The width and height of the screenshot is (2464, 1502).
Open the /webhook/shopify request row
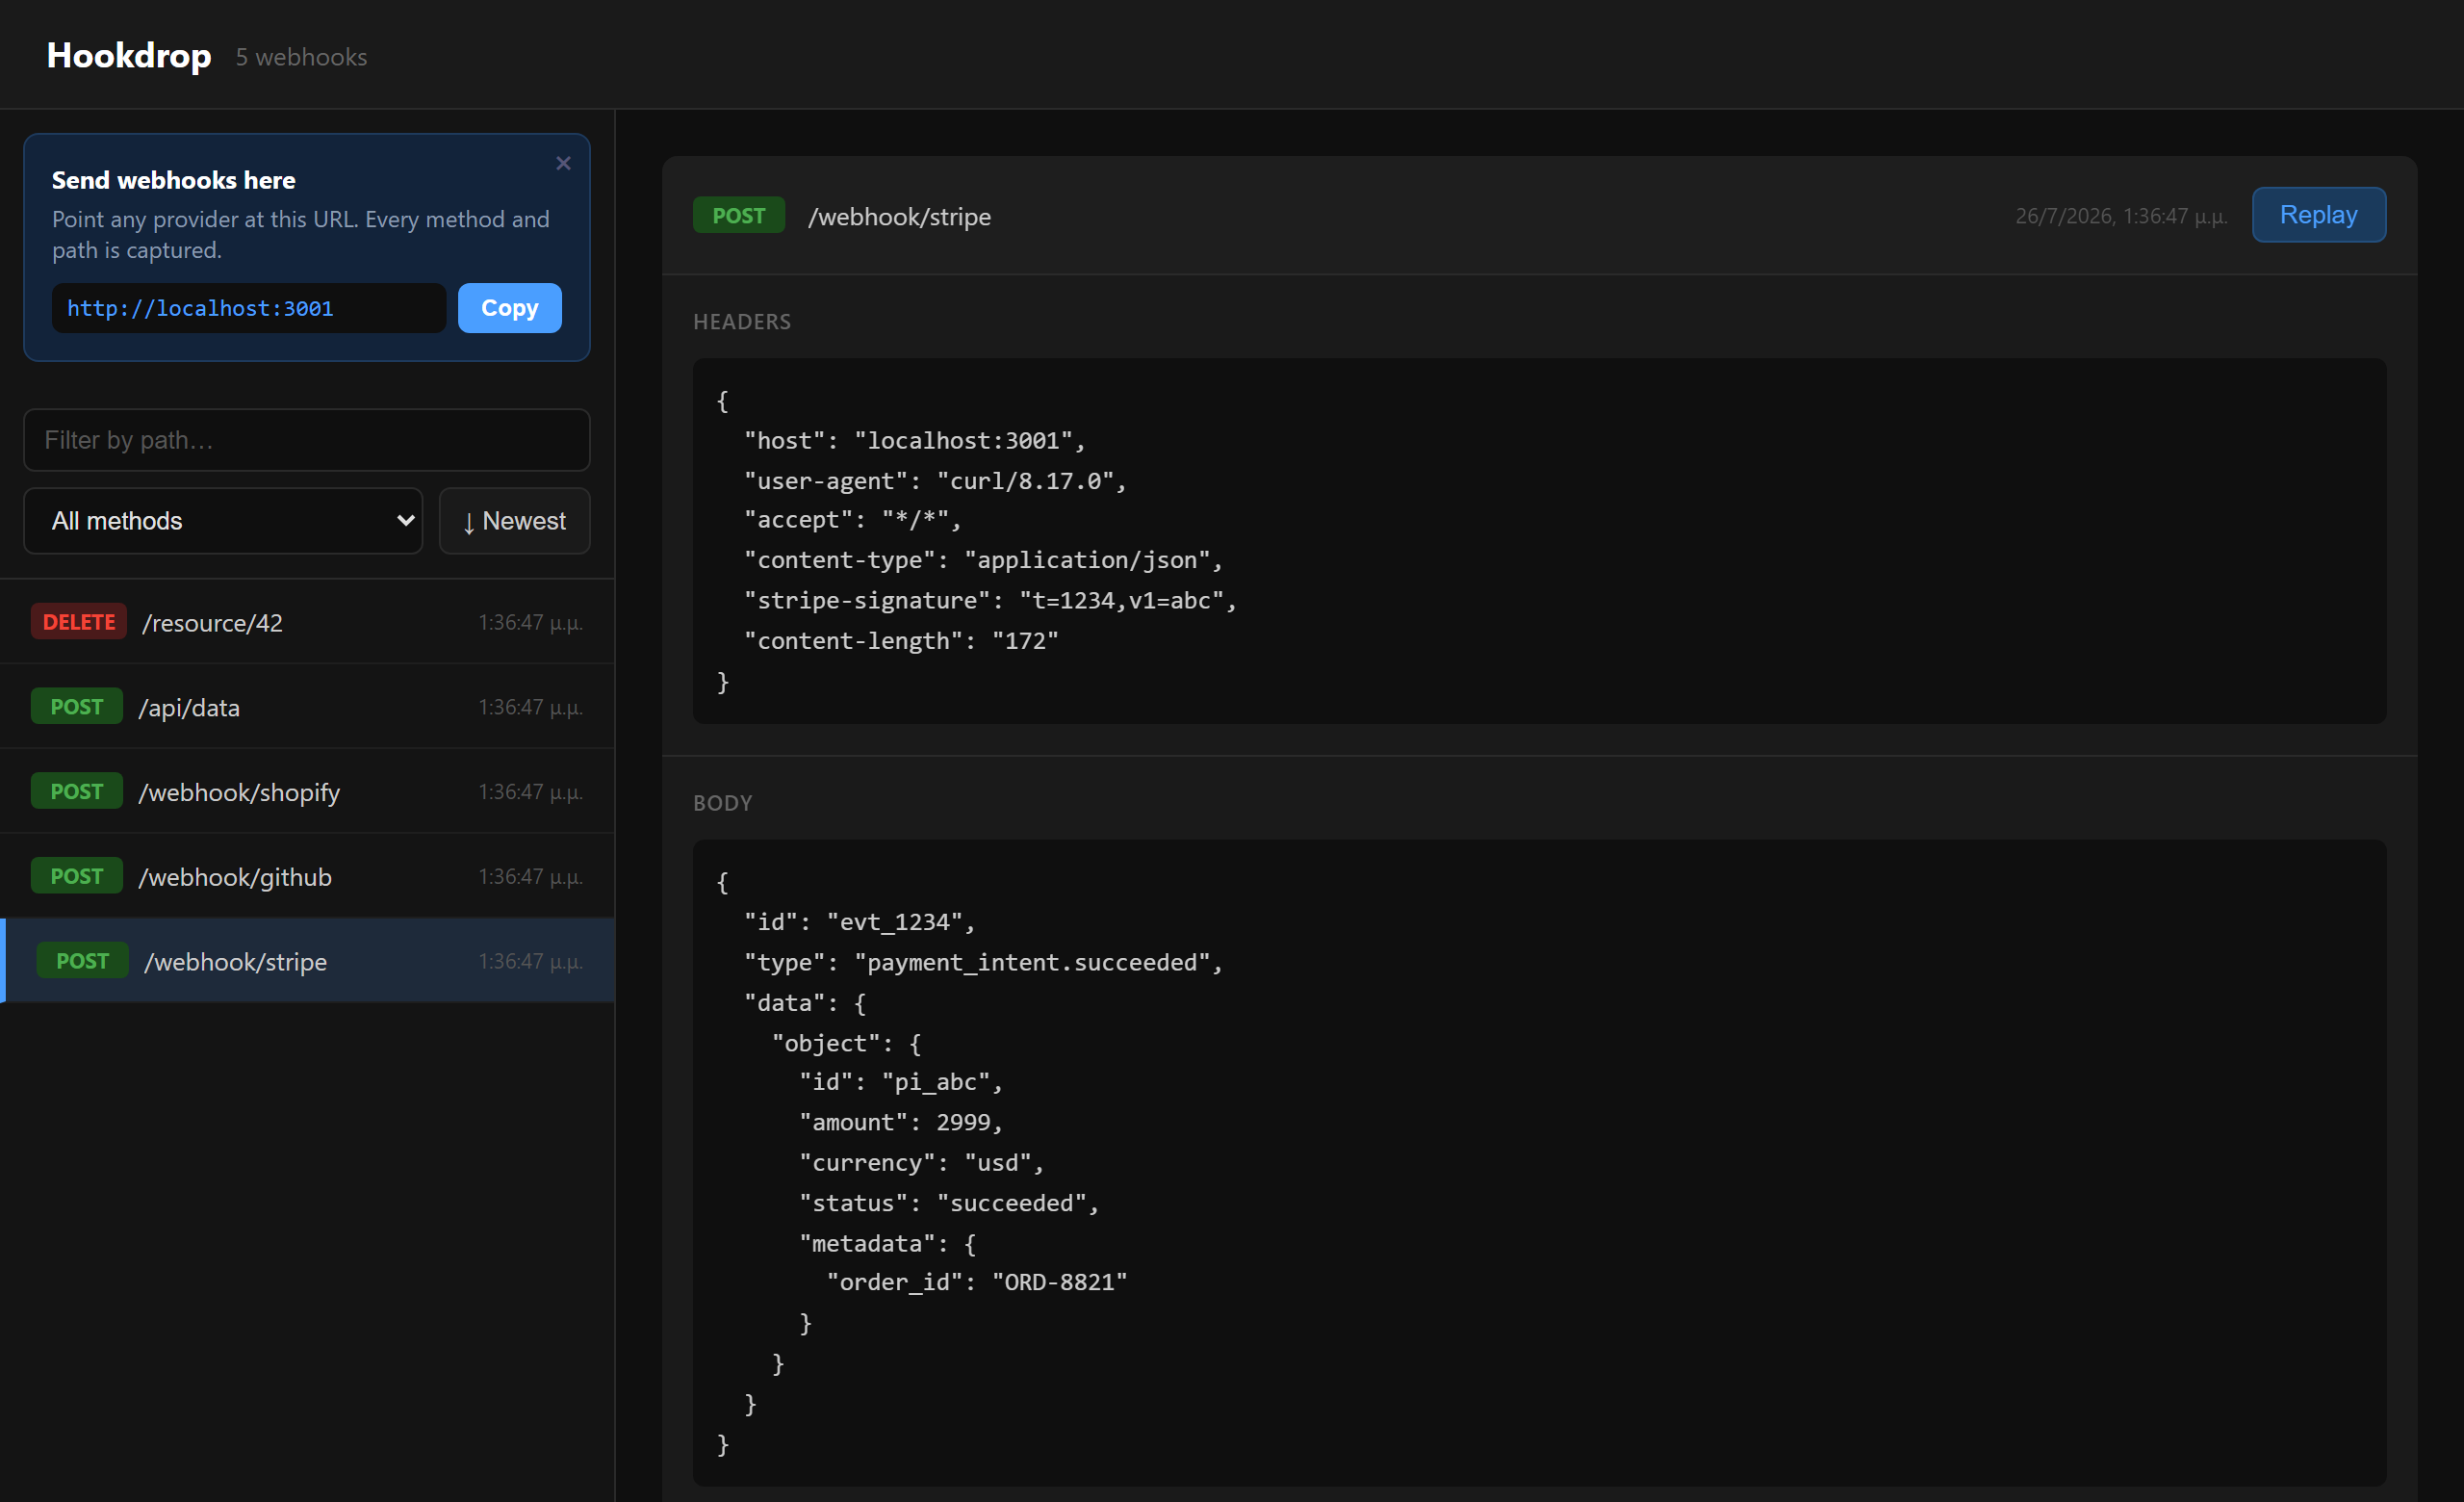click(x=307, y=792)
